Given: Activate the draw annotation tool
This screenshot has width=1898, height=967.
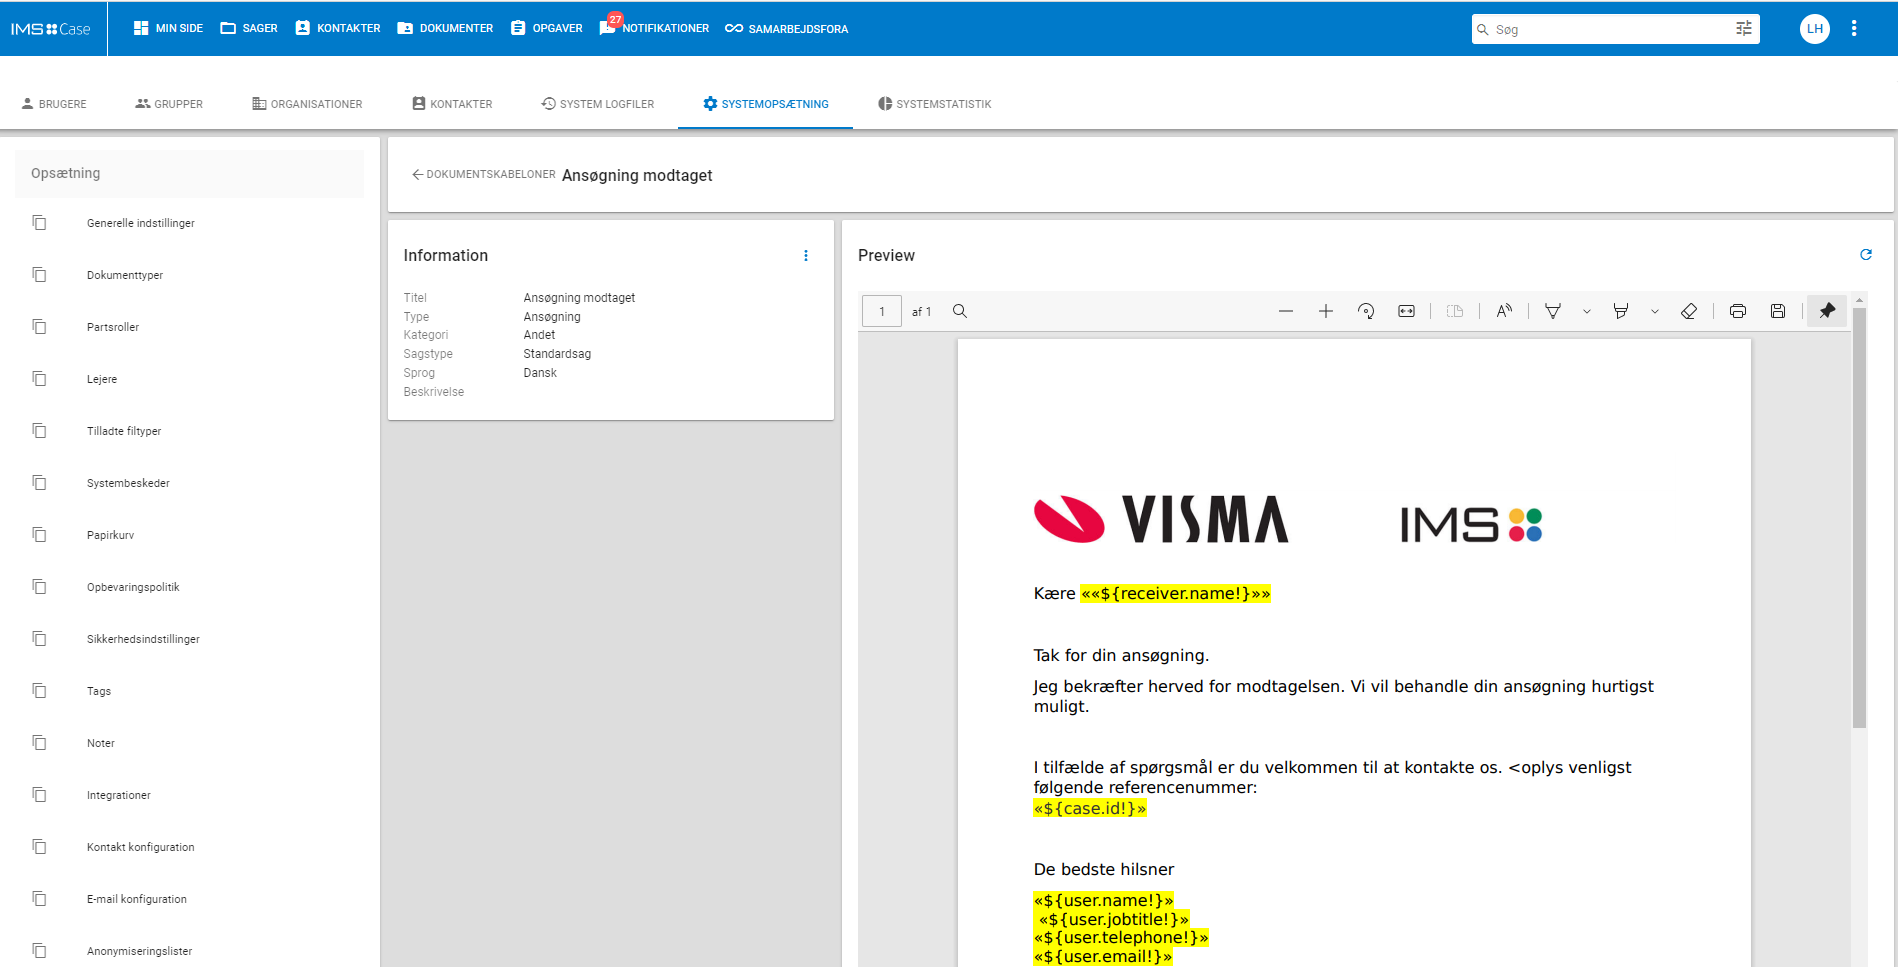Looking at the screenshot, I should click(x=1553, y=311).
